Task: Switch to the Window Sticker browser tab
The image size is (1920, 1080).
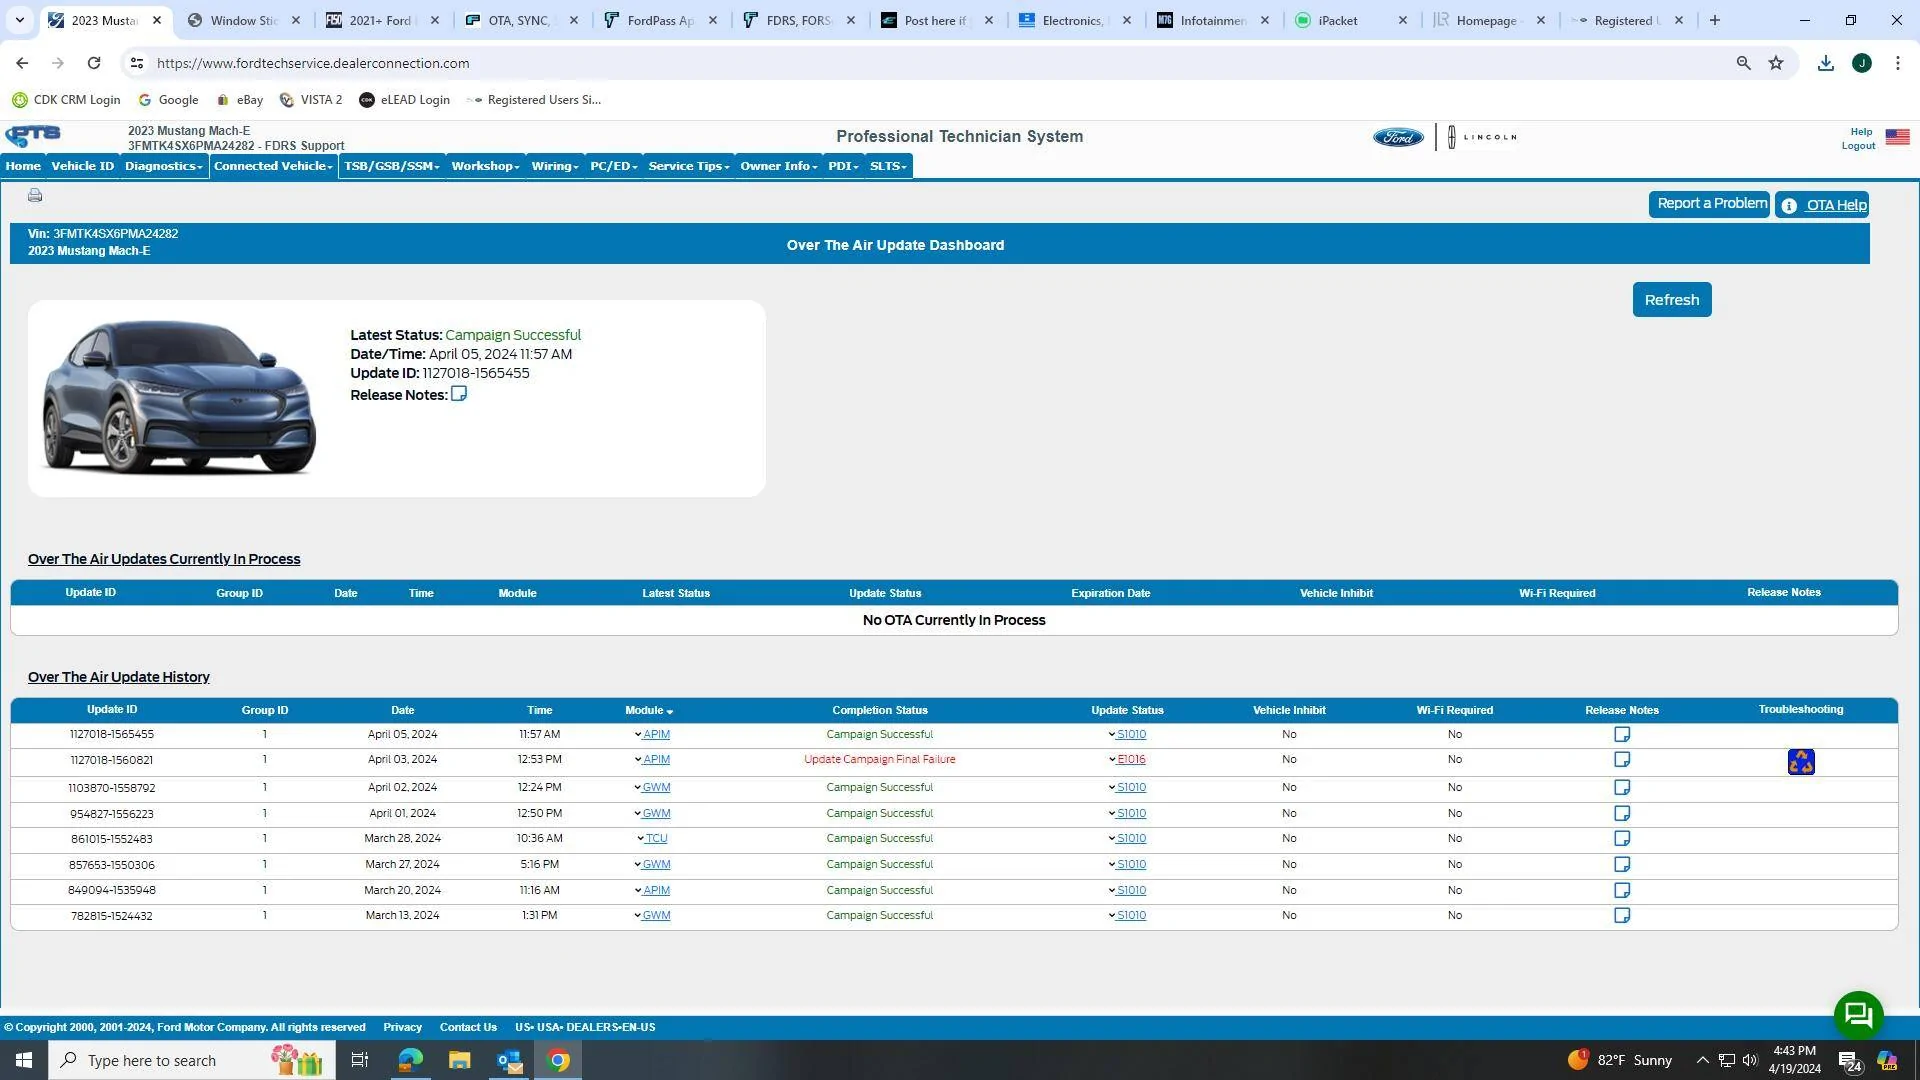Action: pyautogui.click(x=243, y=20)
